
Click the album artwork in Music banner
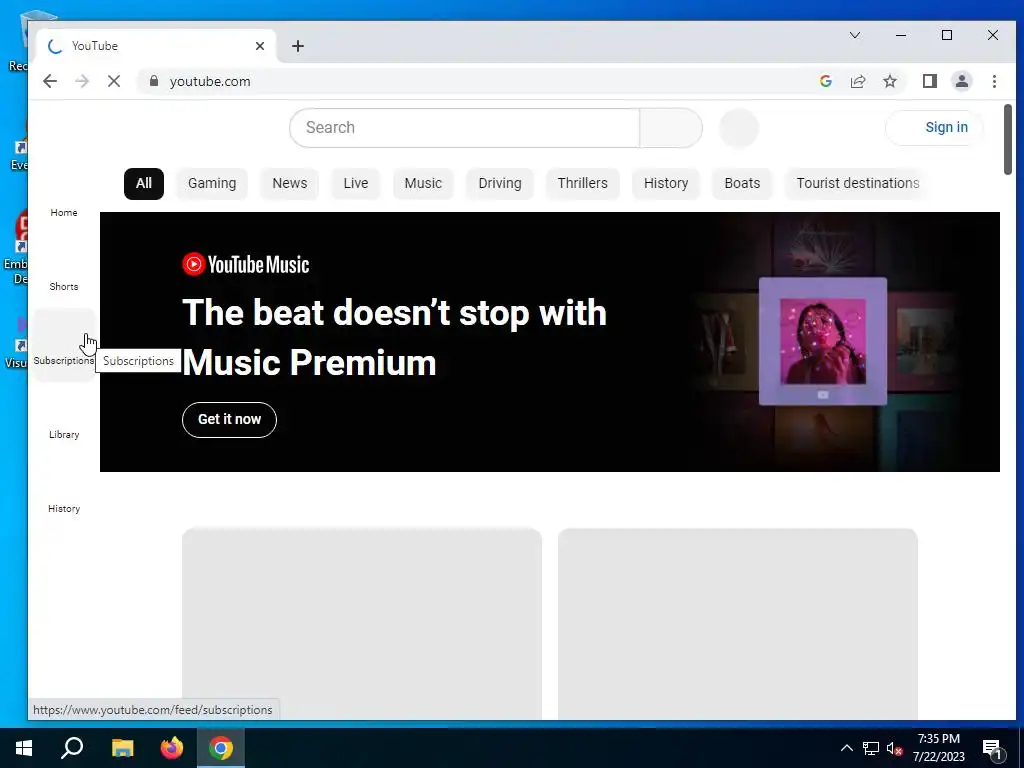click(x=823, y=341)
